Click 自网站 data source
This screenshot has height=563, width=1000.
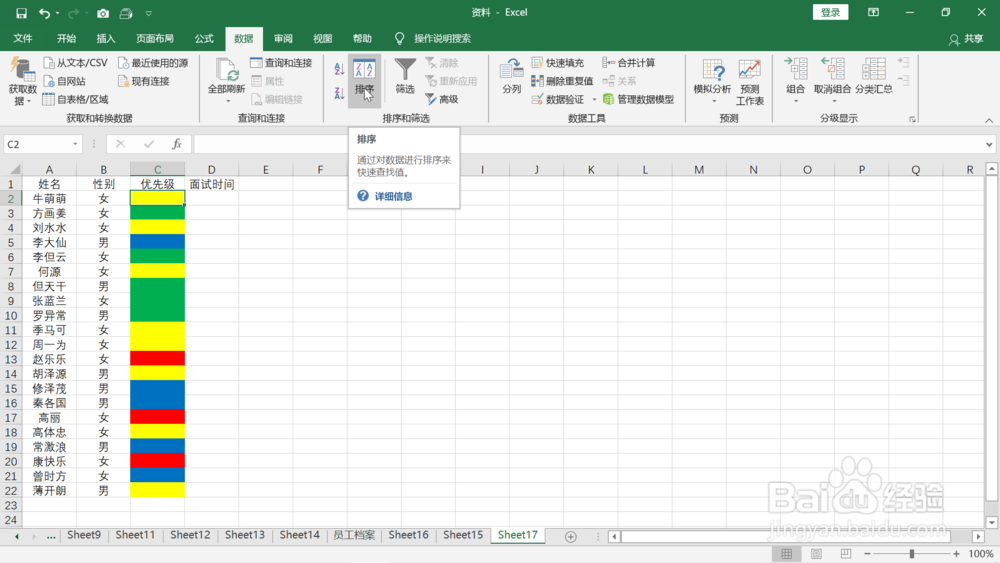tap(64, 81)
